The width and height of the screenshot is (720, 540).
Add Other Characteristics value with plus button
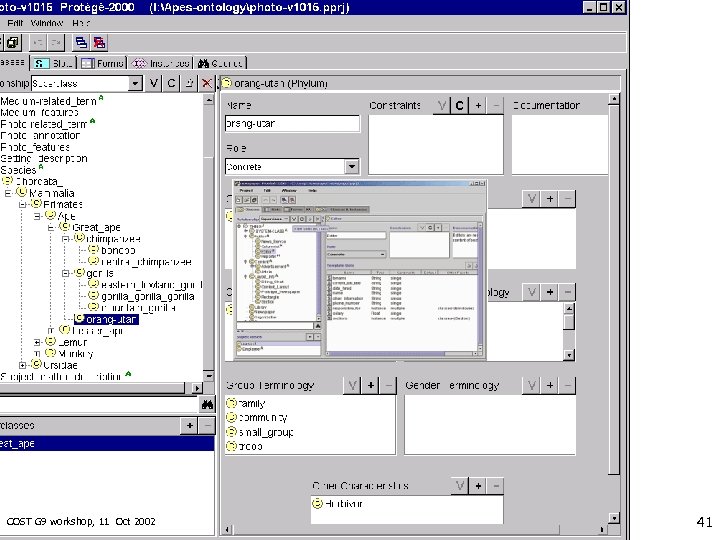(x=478, y=486)
